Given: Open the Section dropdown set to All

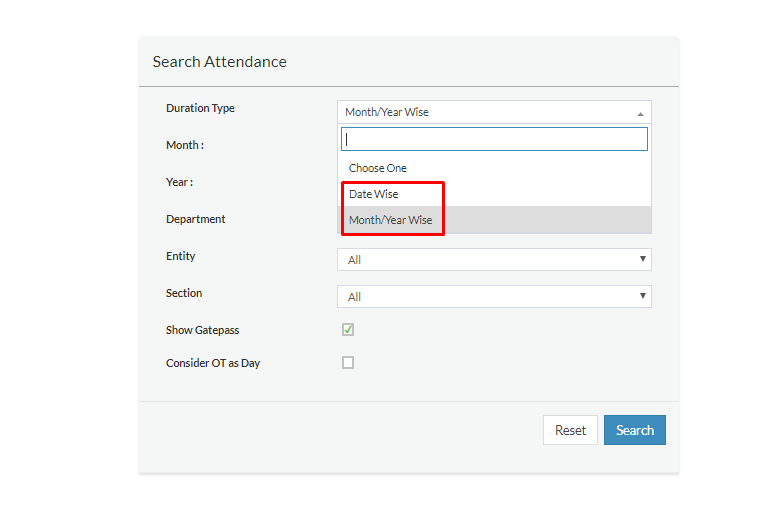Looking at the screenshot, I should click(x=494, y=297).
